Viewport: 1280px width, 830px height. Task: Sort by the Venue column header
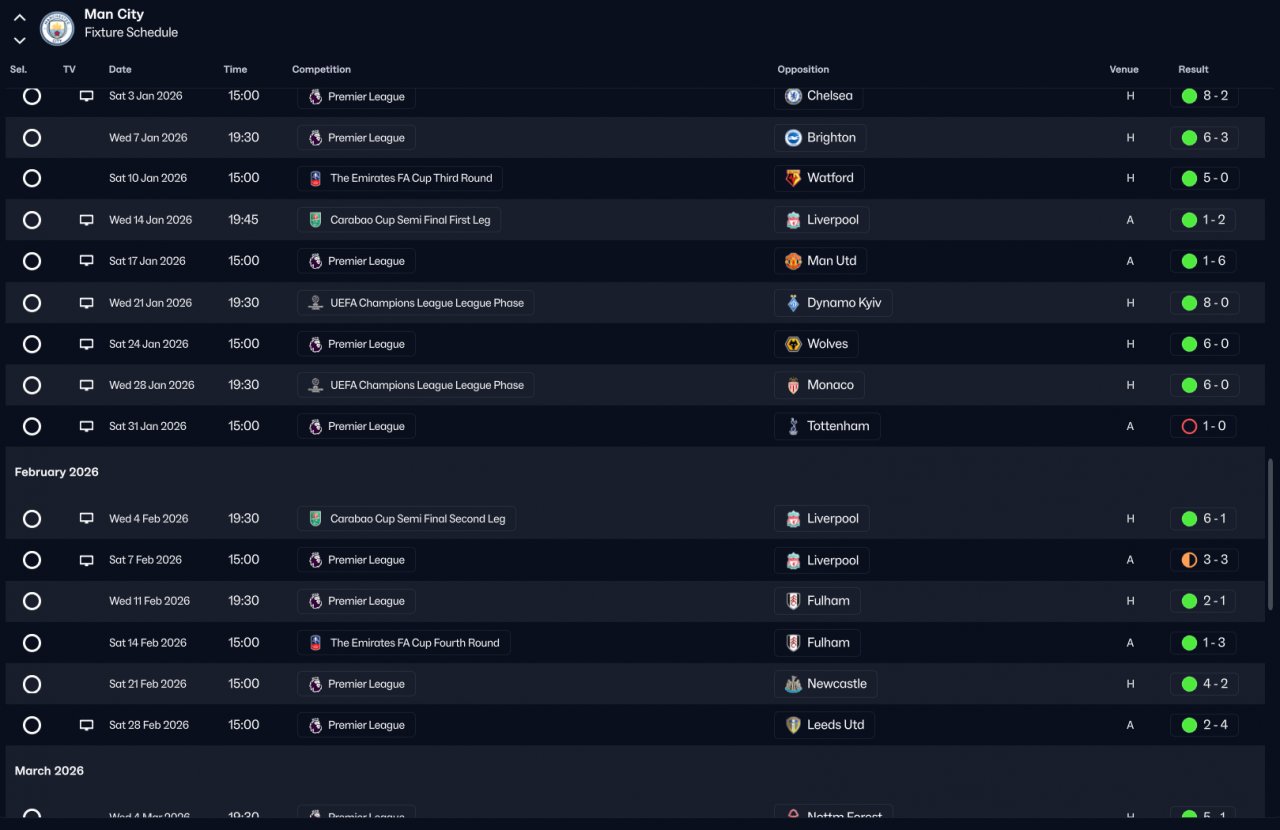pos(1124,70)
